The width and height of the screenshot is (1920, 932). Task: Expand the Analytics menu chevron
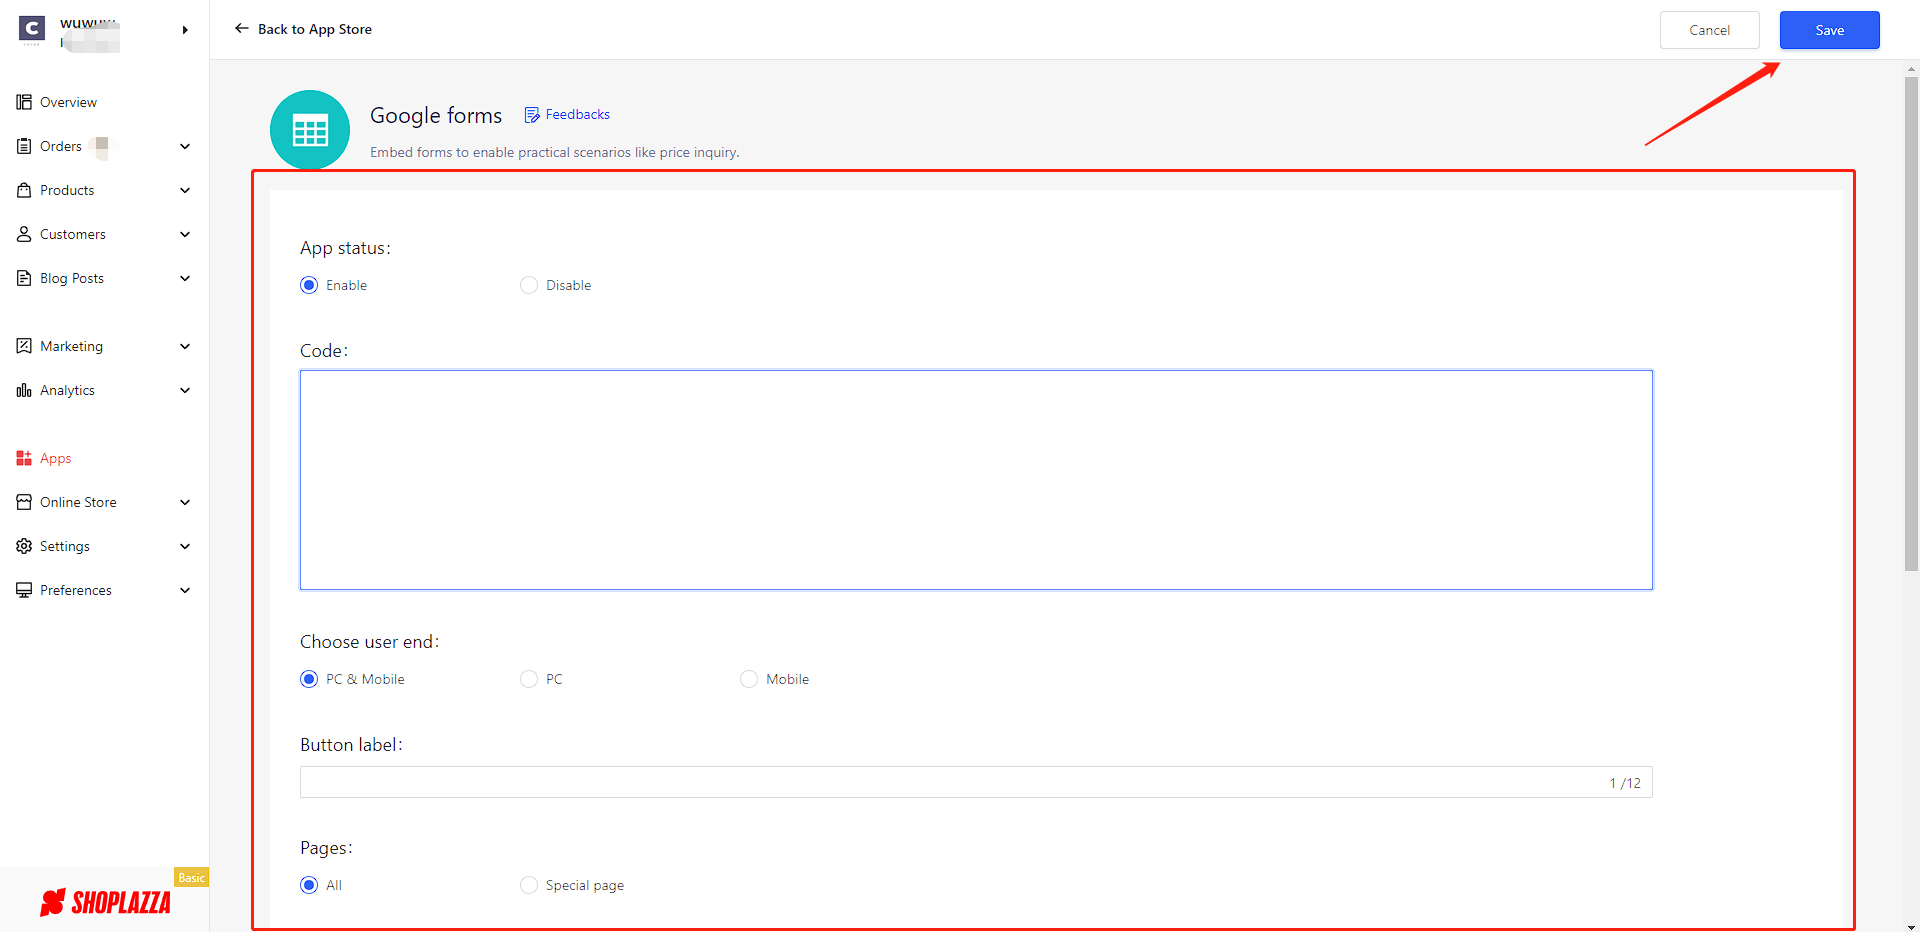[x=185, y=390]
